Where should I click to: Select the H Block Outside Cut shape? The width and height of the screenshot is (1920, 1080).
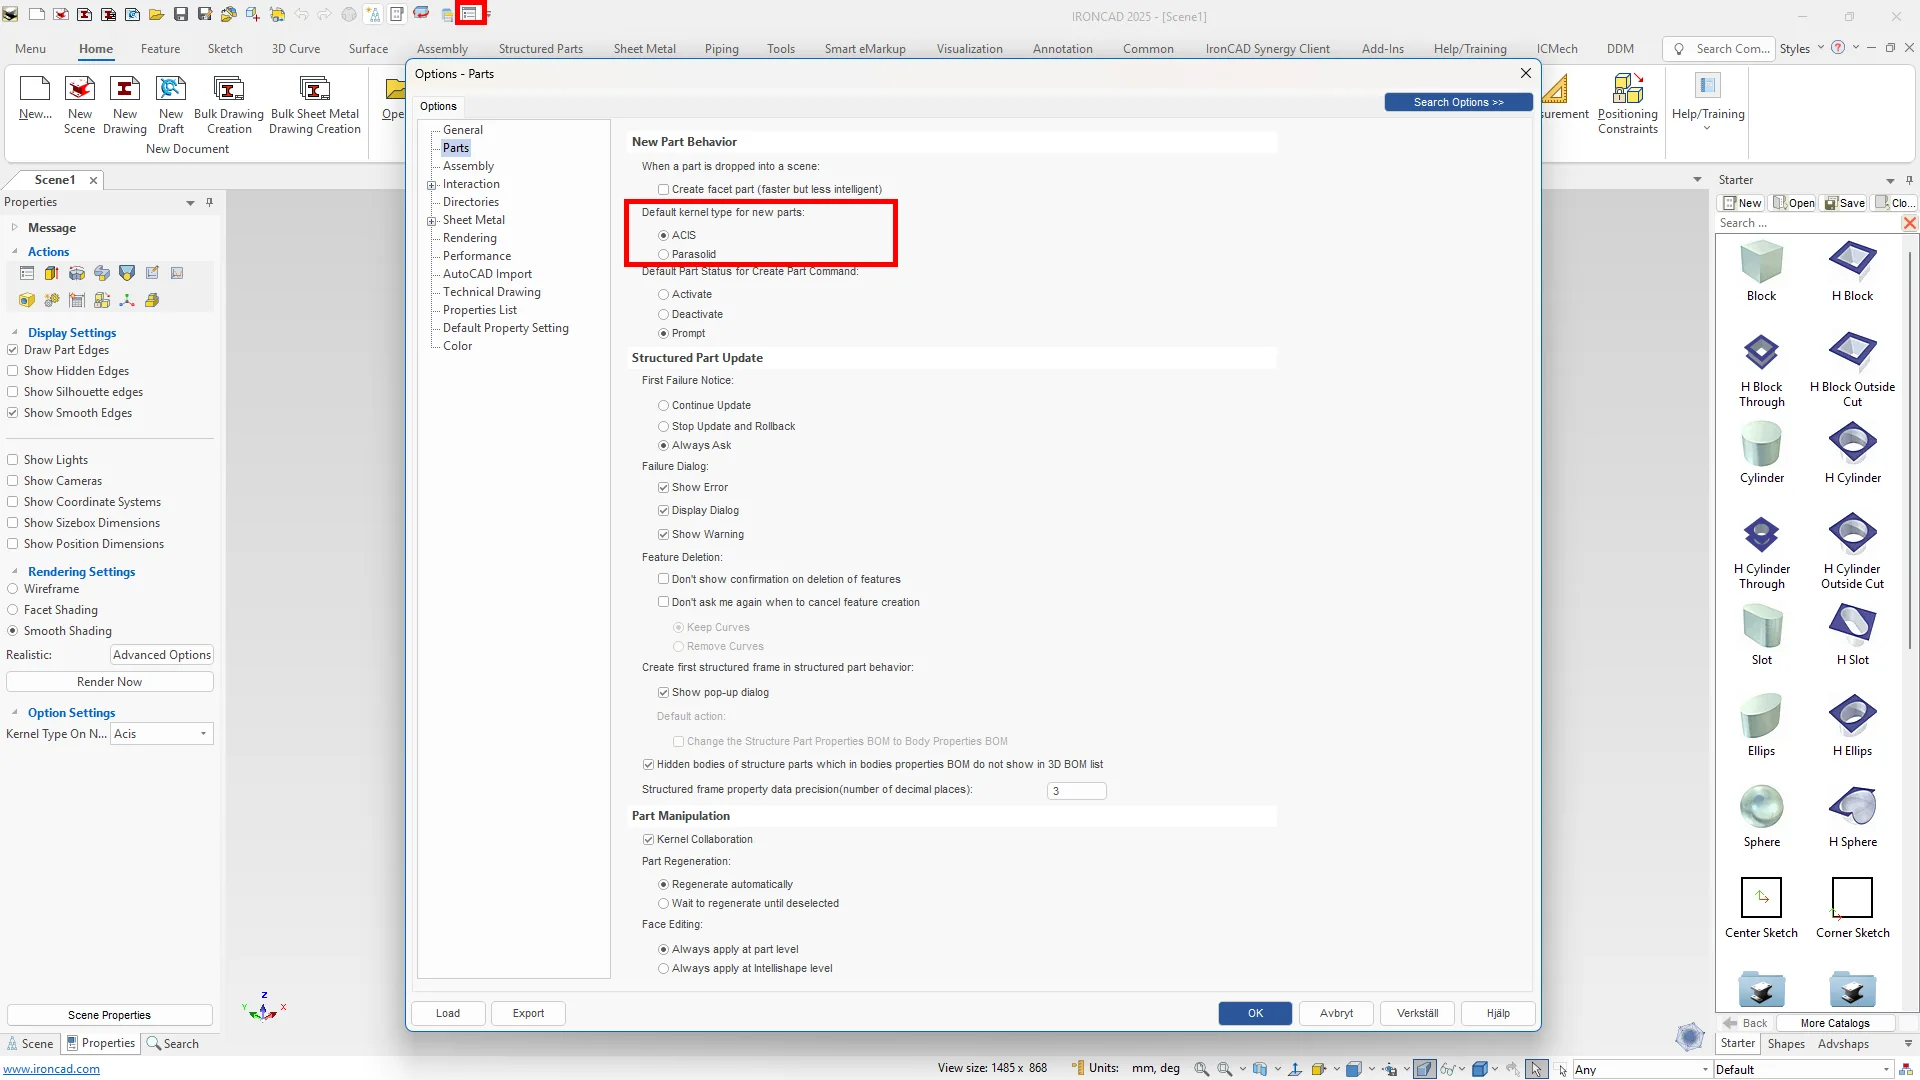pyautogui.click(x=1852, y=369)
